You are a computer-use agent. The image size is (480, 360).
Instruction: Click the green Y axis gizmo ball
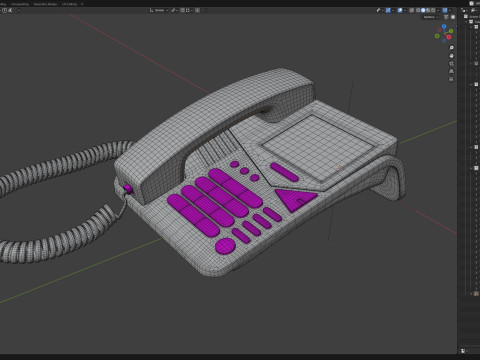[x=451, y=31]
